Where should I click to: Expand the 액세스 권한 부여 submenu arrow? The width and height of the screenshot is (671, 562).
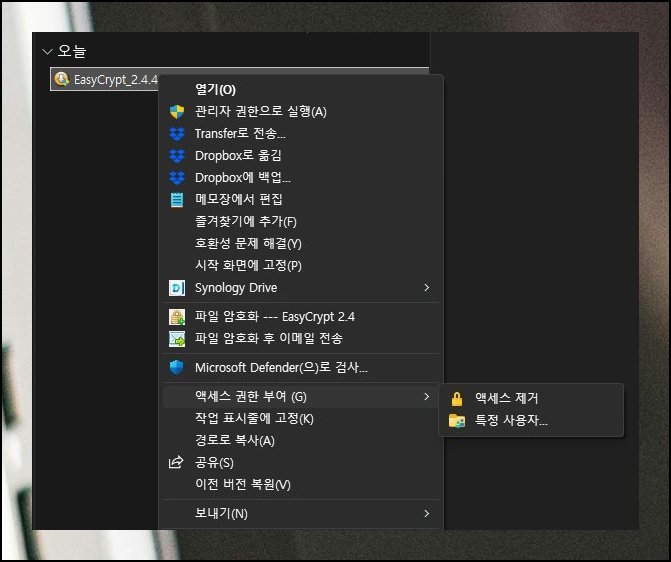click(x=426, y=396)
